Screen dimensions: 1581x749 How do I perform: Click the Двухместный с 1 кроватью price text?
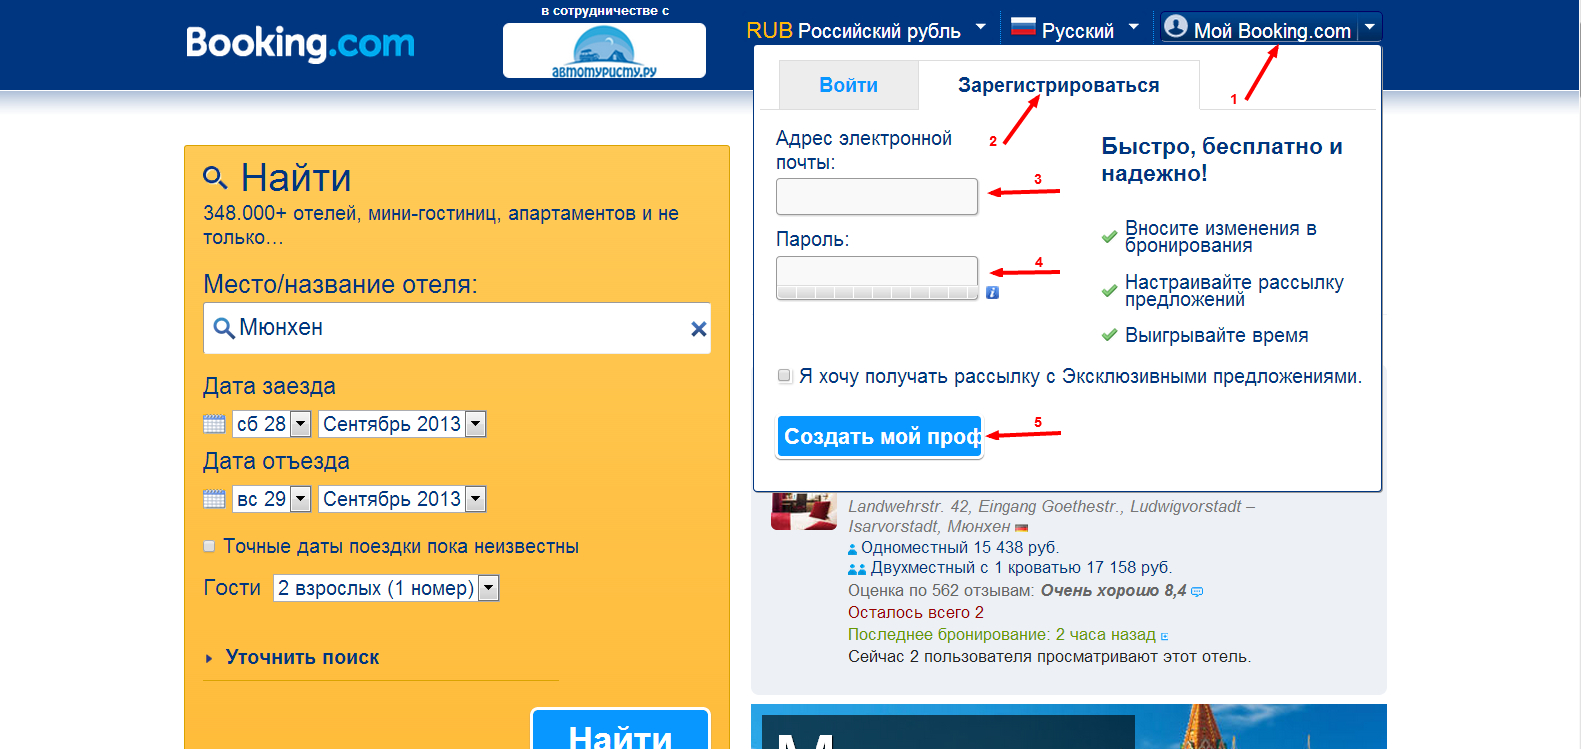1021,568
